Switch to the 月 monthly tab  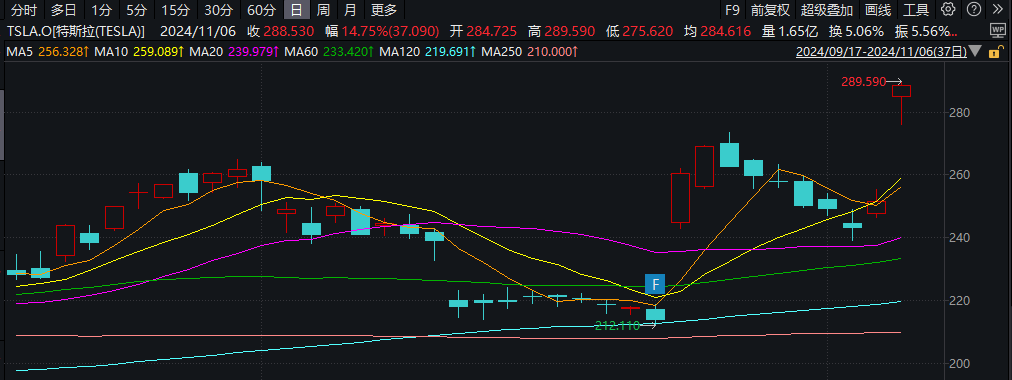(x=350, y=10)
